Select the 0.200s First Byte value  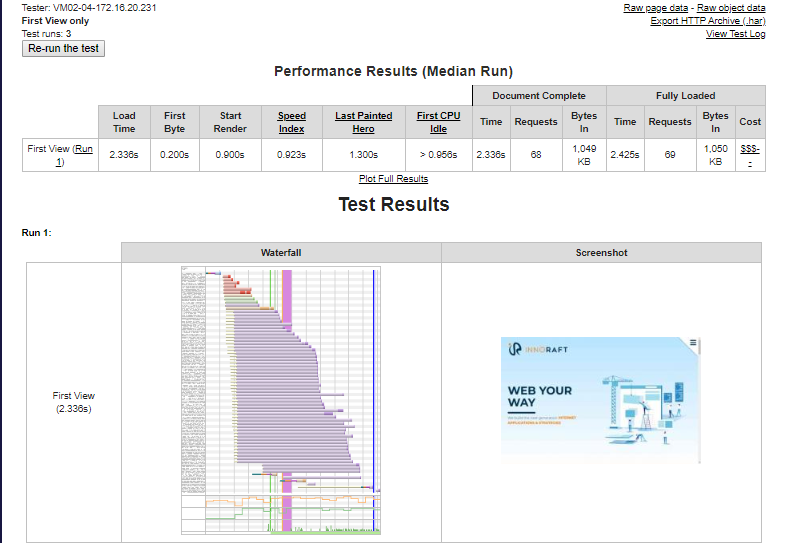pos(174,155)
